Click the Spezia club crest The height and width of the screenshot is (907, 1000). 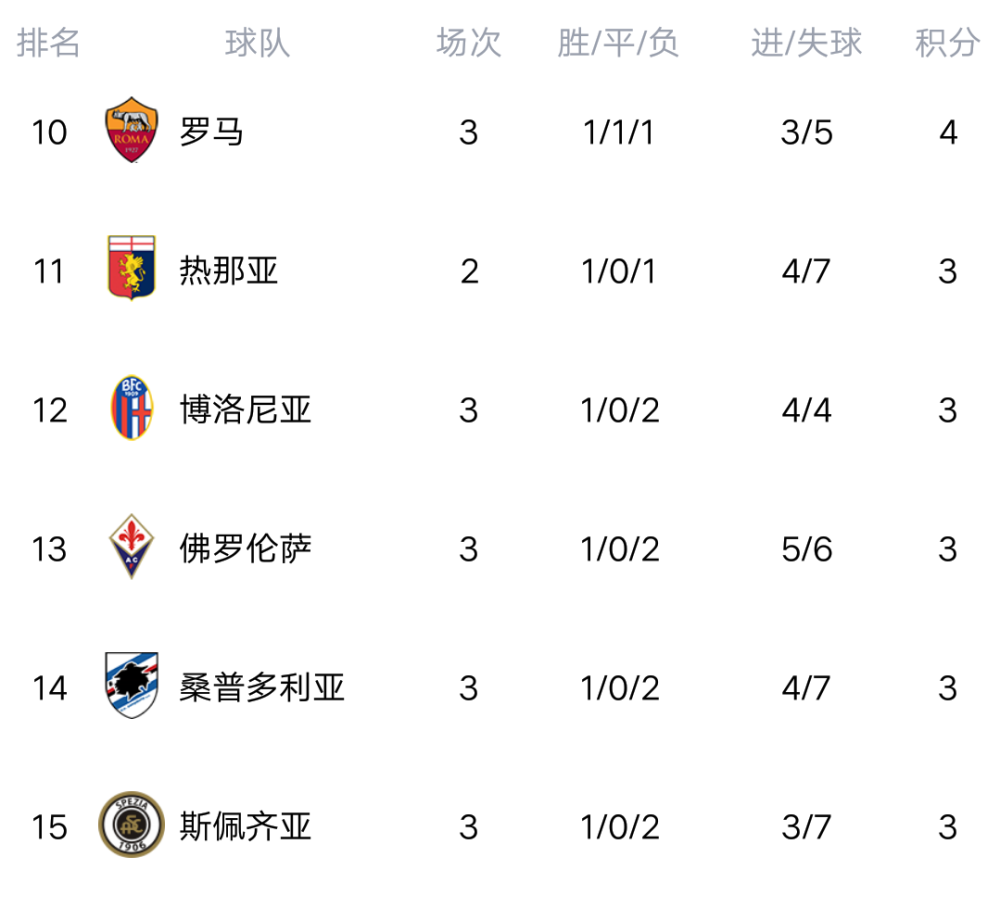click(132, 826)
